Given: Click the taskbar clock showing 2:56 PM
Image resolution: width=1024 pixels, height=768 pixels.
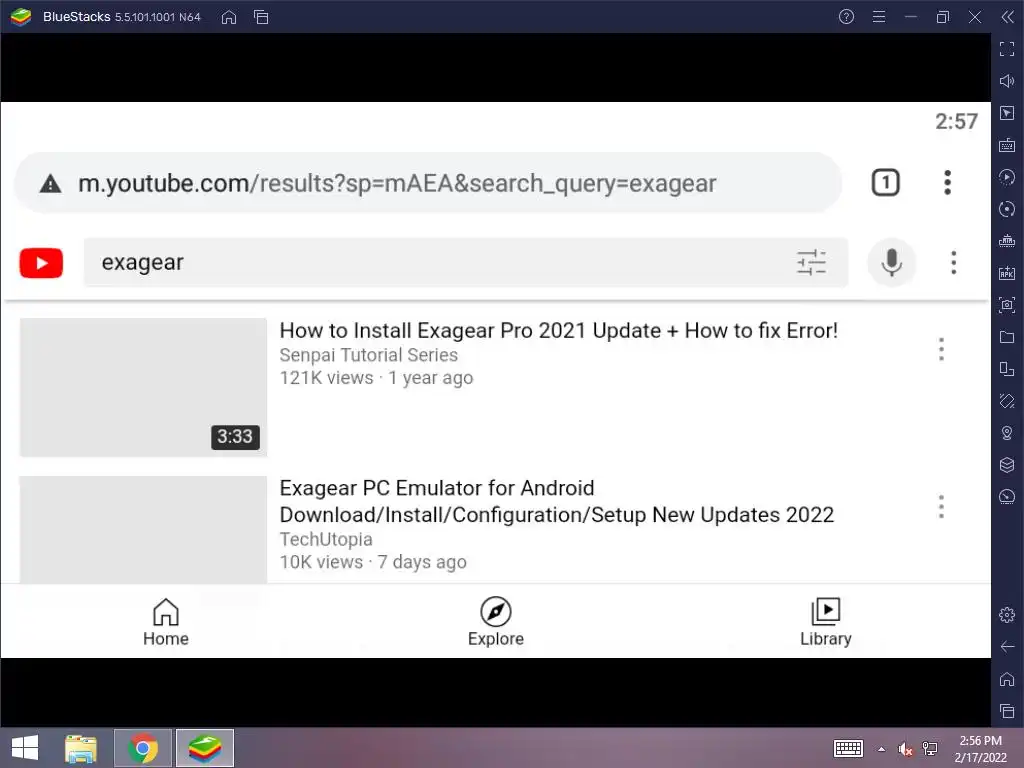Looking at the screenshot, I should coord(980,749).
